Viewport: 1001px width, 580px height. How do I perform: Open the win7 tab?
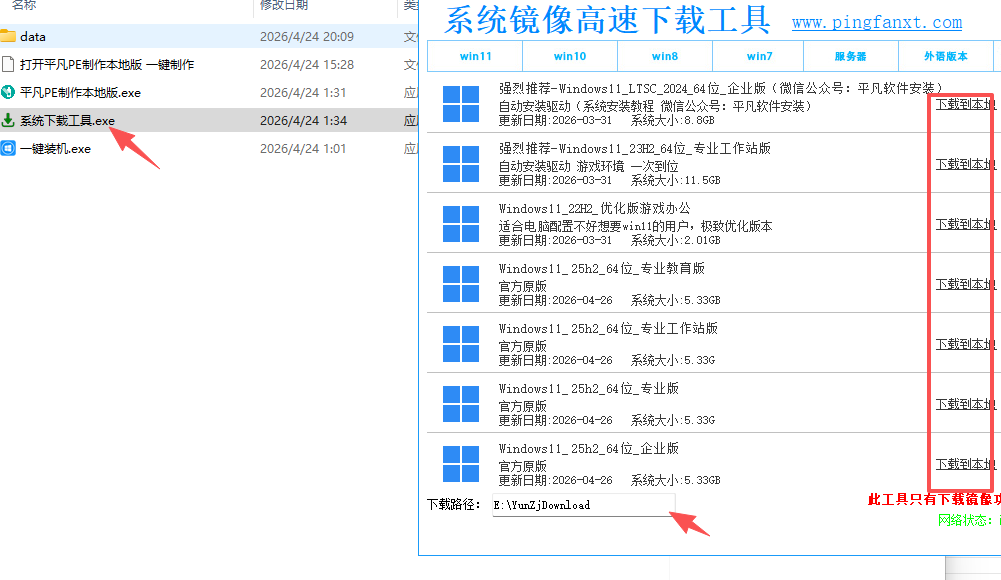coord(759,56)
